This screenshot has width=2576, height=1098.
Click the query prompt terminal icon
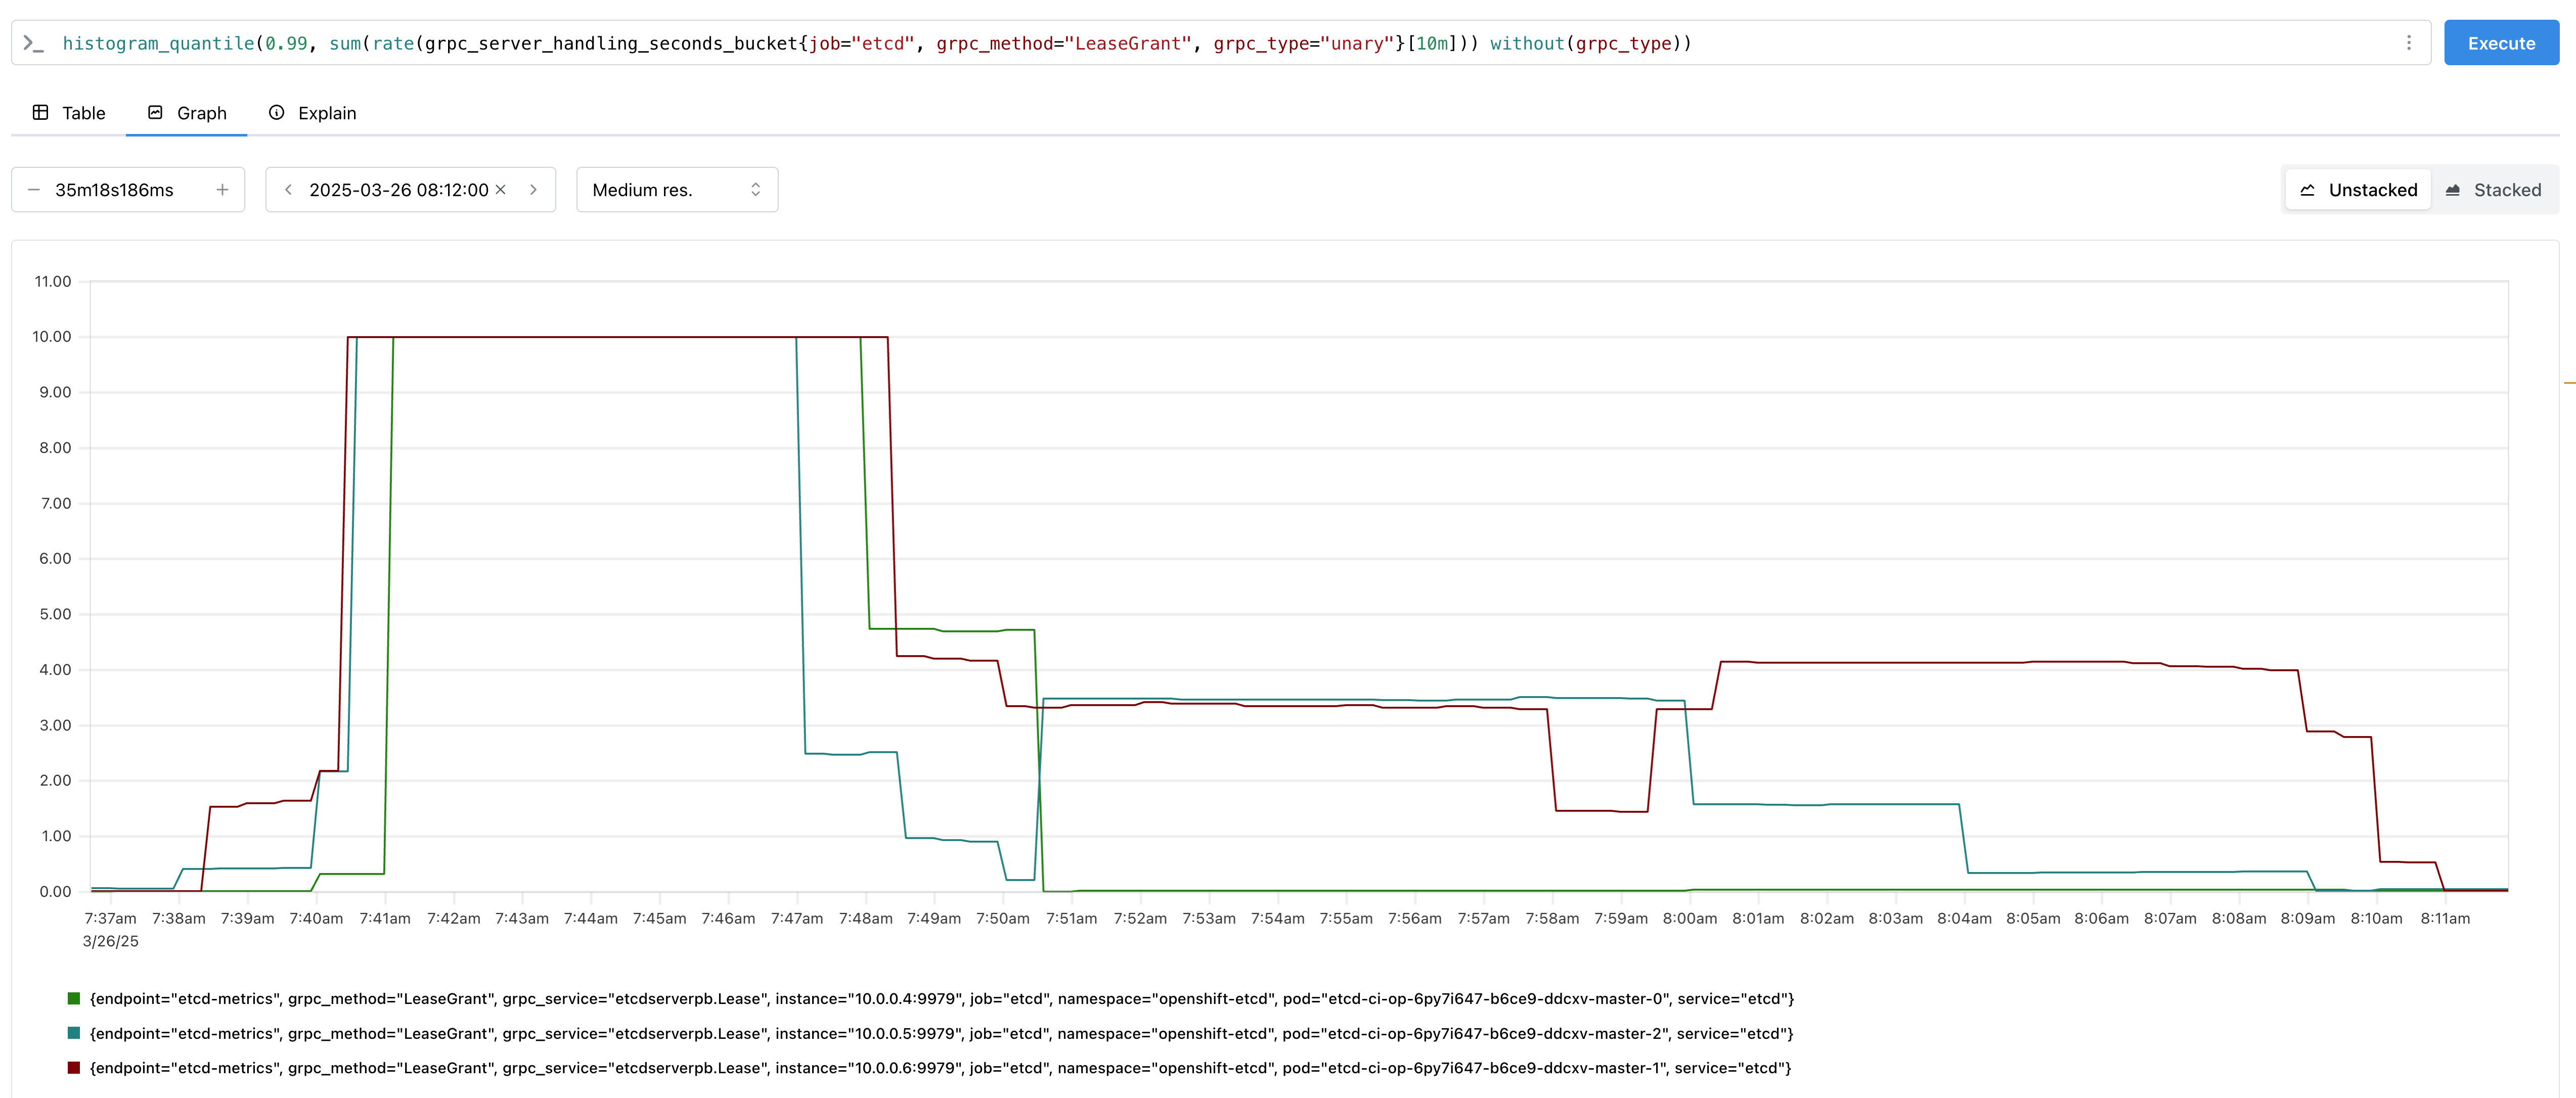(x=33, y=43)
